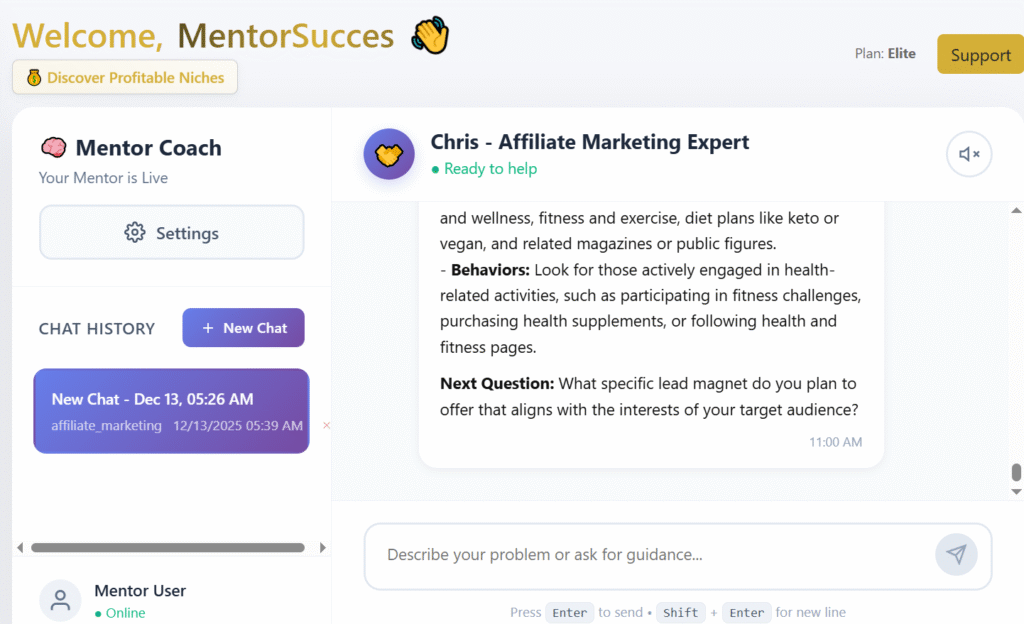Click the waving hand emoji
1024x624 pixels.
click(431, 37)
